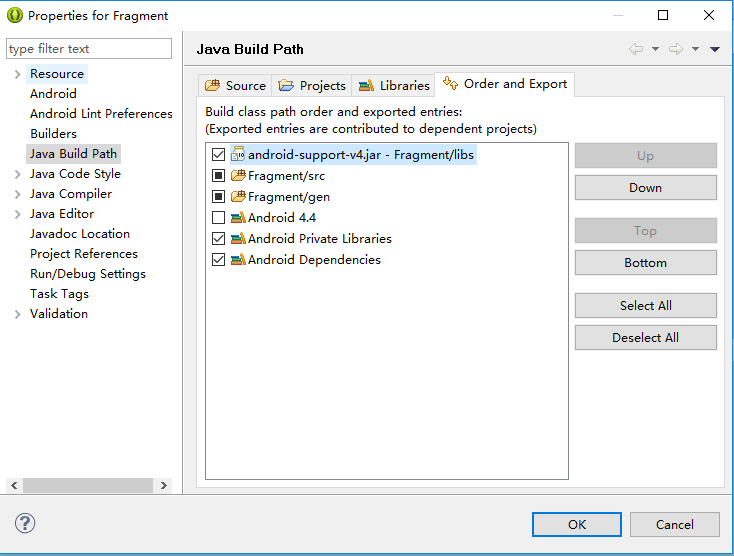Image resolution: width=734 pixels, height=556 pixels.
Task: Uncheck the android-support-v4.jar export checkbox
Action: pos(219,154)
